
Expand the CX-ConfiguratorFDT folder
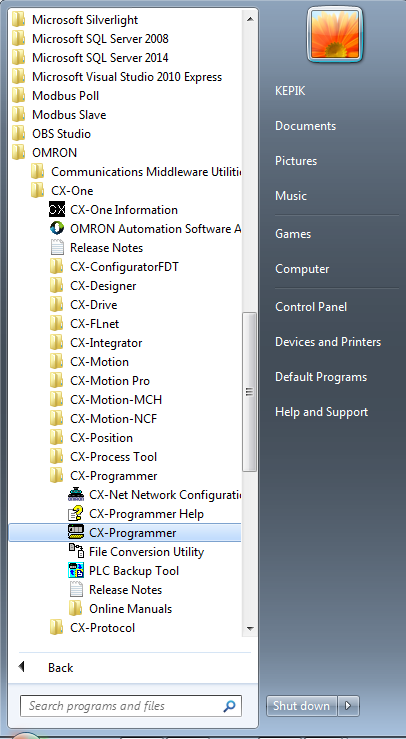115,266
